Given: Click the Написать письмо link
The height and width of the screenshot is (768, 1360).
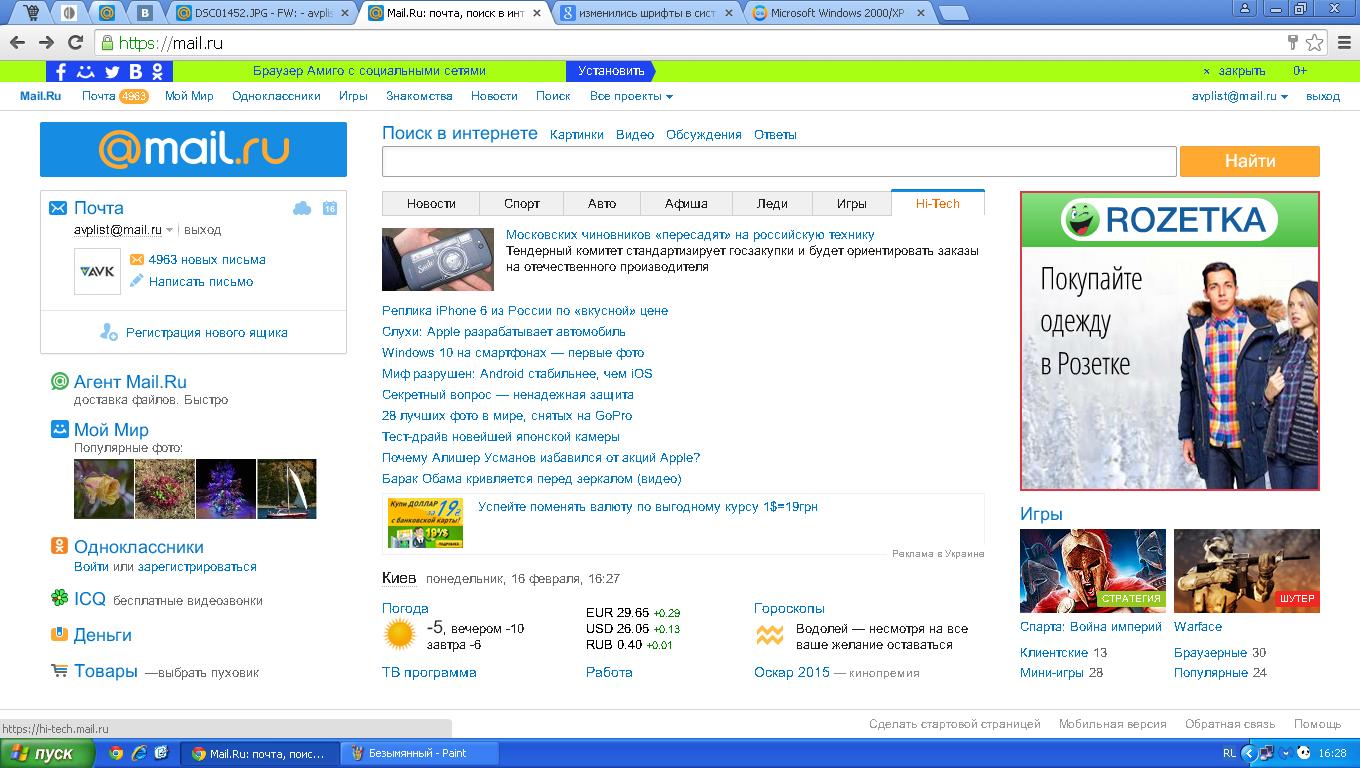Looking at the screenshot, I should pyautogui.click(x=201, y=281).
